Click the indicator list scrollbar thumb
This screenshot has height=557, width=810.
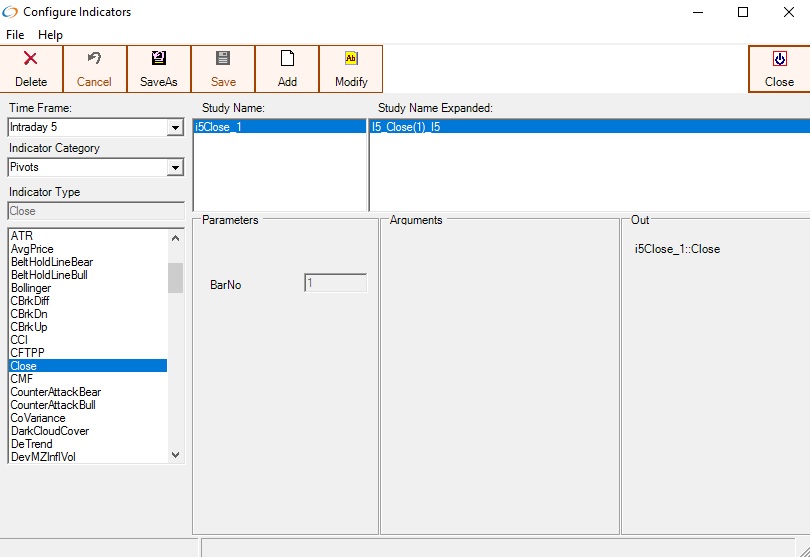176,277
